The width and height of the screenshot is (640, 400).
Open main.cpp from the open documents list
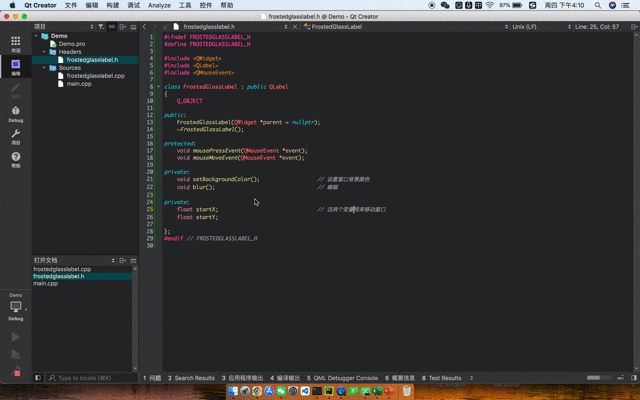click(x=46, y=283)
